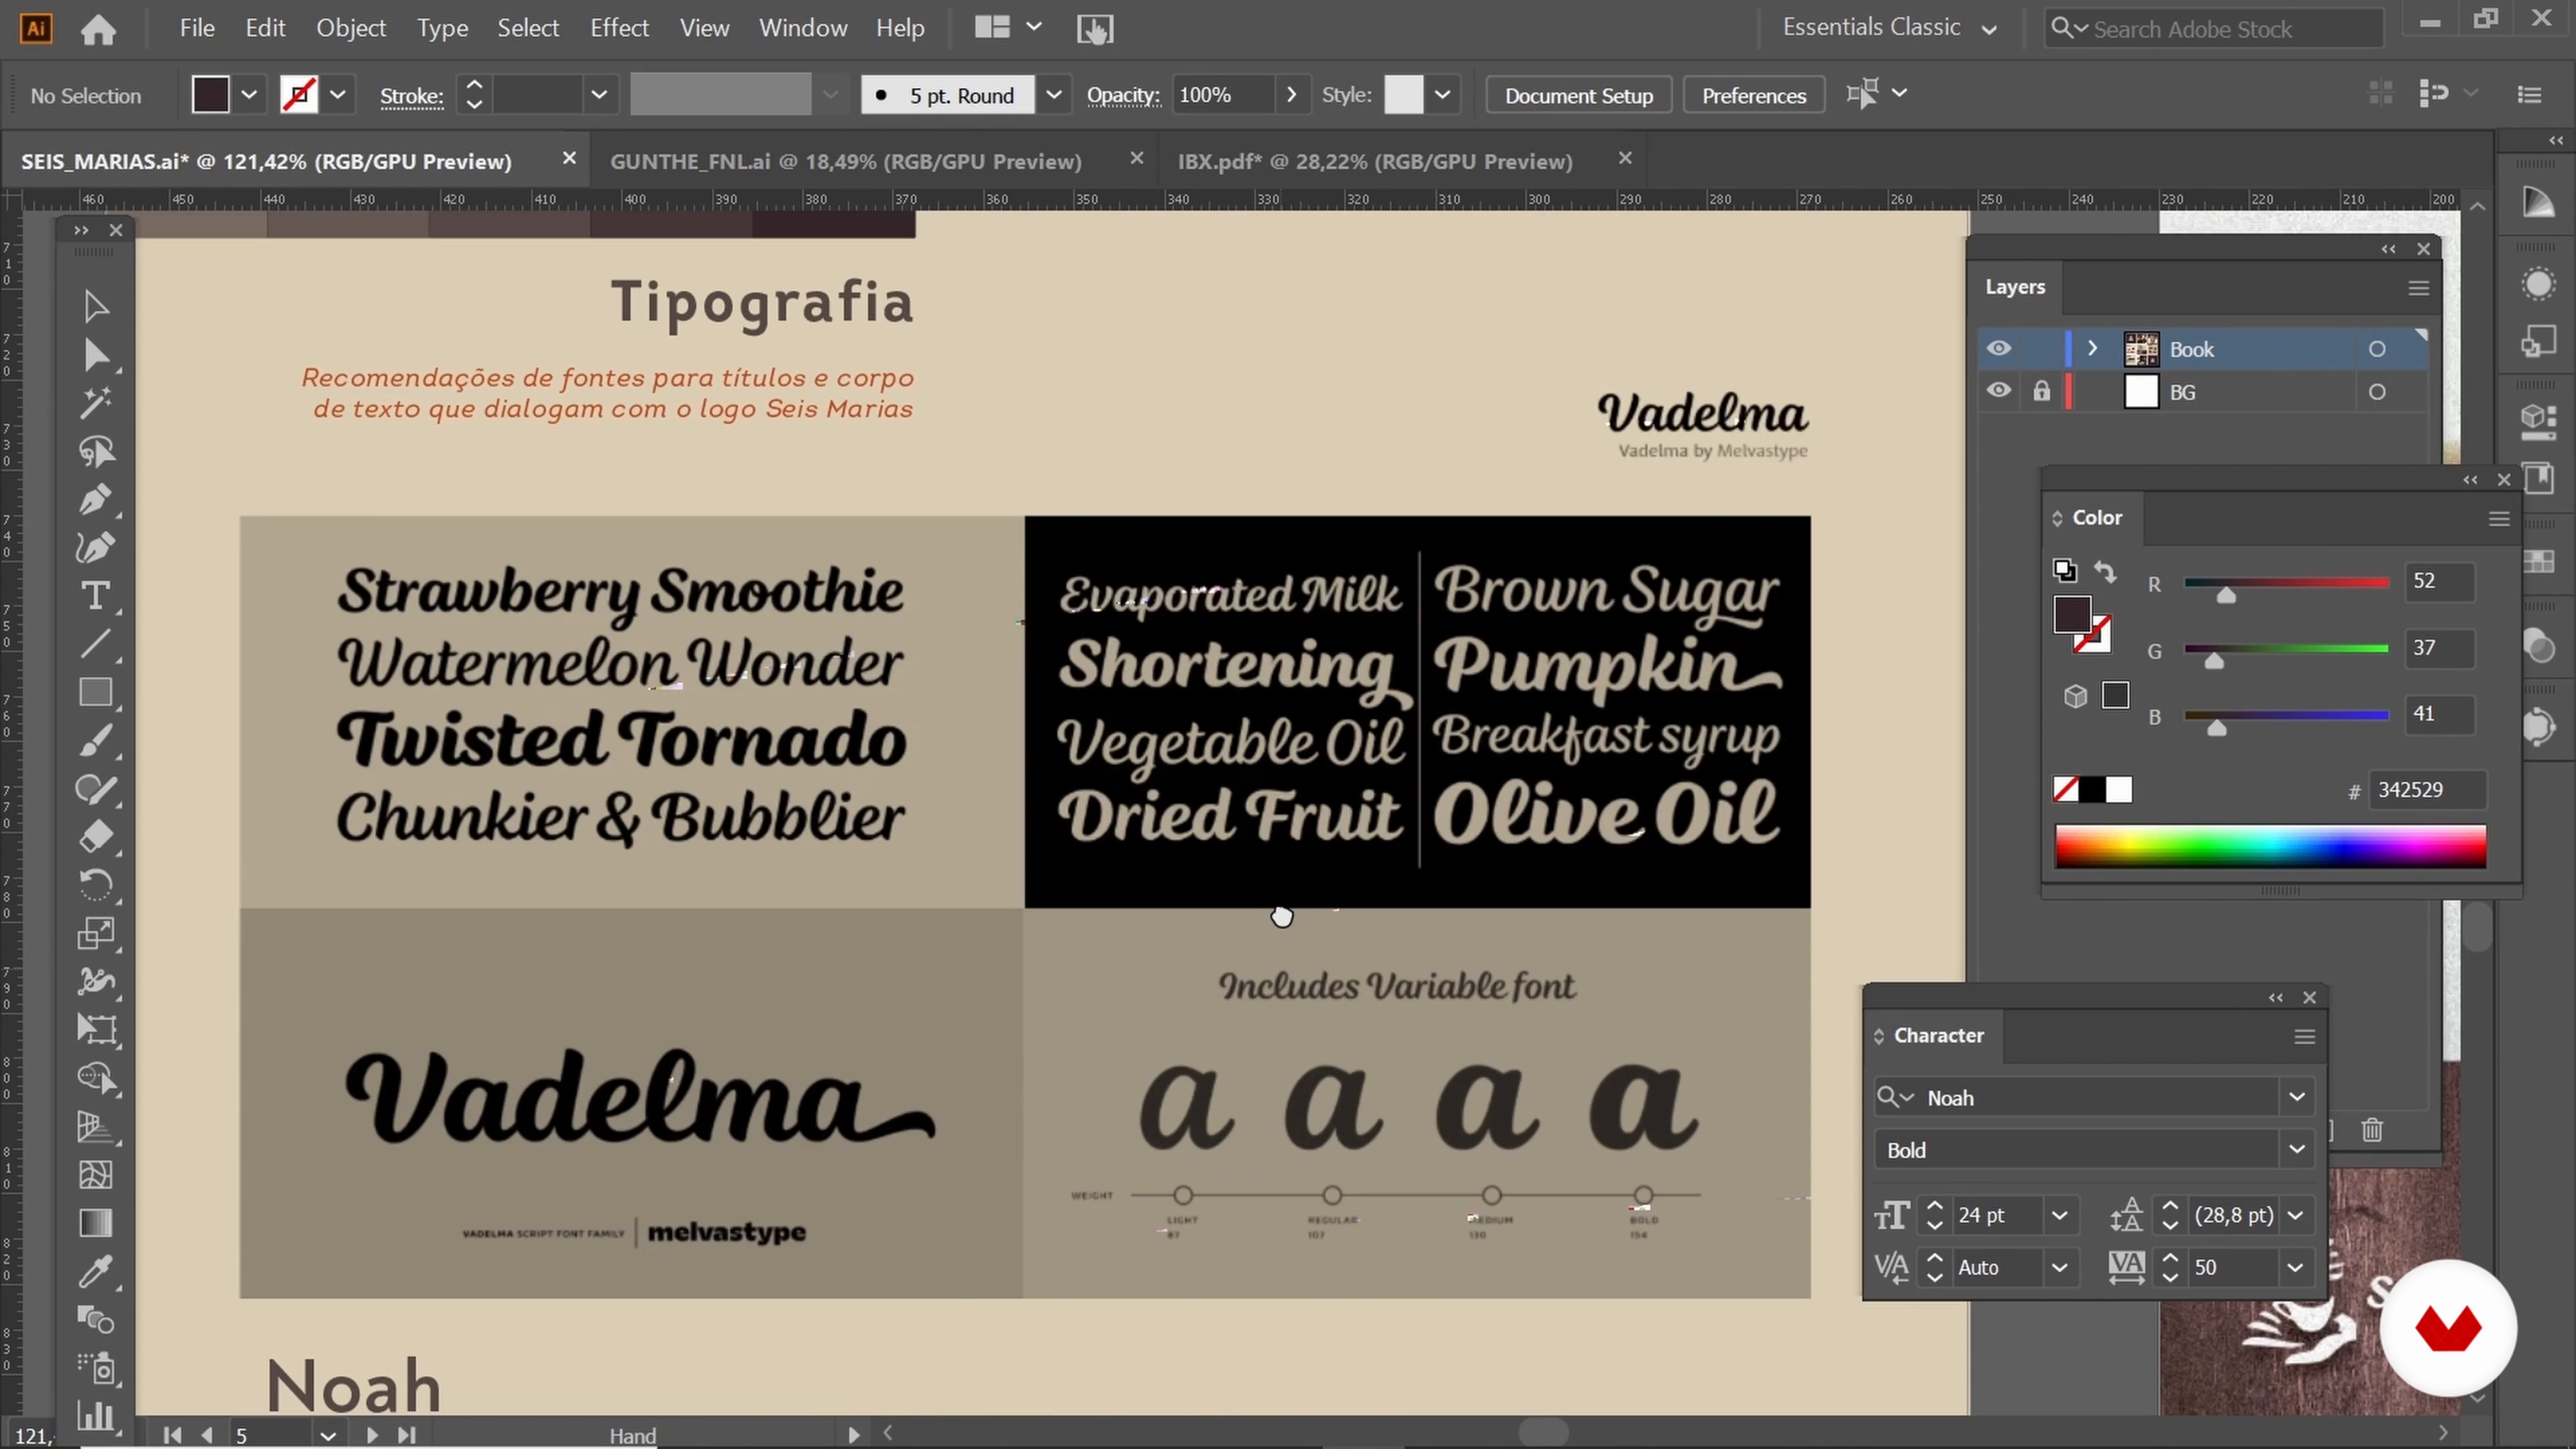This screenshot has height=1449, width=2576.
Task: Click the white swatch in Color panel
Action: [x=2118, y=789]
